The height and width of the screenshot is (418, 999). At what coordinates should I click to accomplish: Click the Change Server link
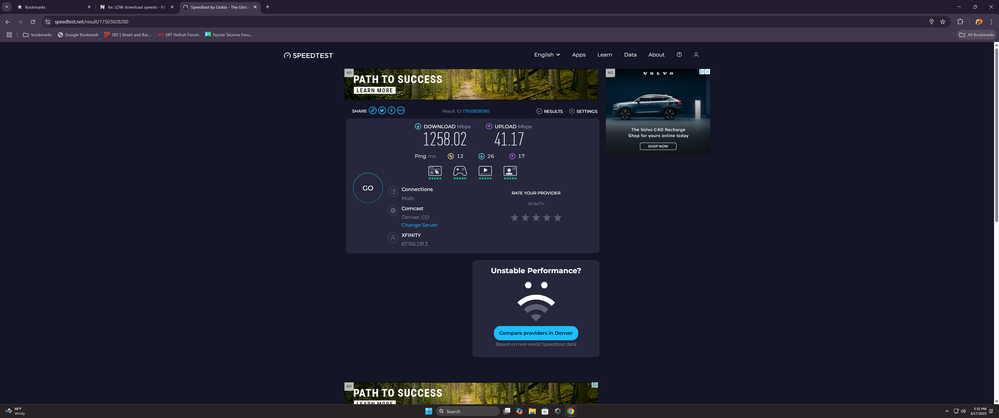[419, 225]
